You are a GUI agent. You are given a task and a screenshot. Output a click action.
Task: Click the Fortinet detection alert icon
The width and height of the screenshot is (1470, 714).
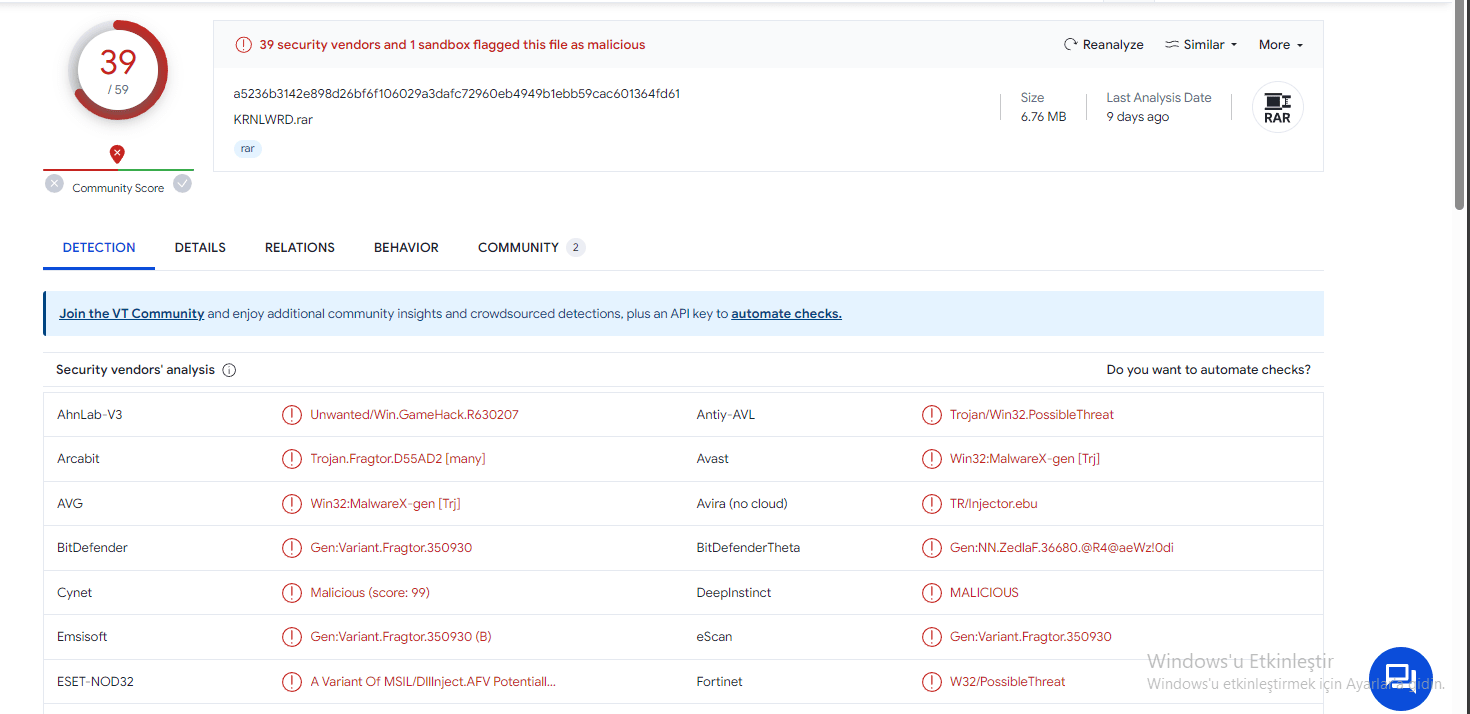[x=931, y=682]
